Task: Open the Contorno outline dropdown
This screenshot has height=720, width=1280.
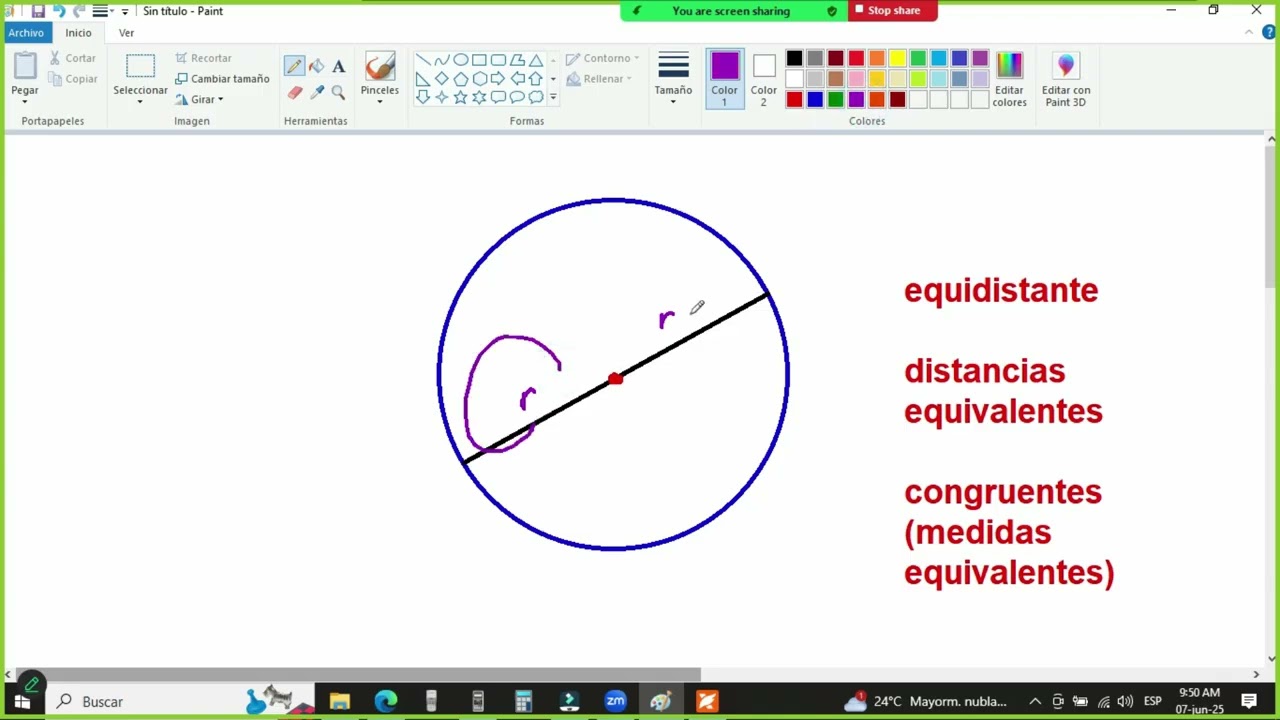Action: coord(603,58)
